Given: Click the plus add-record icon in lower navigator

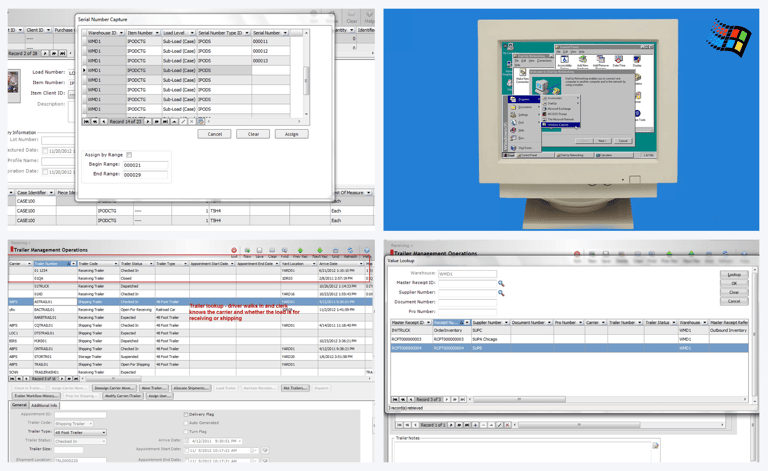Looking at the screenshot, I should pyautogui.click(x=475, y=425).
